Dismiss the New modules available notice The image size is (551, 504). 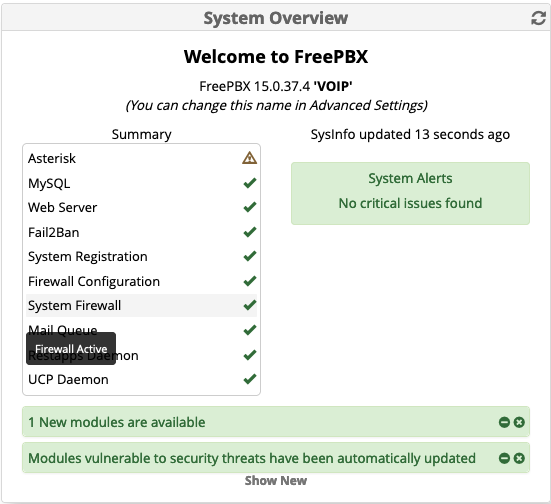(x=519, y=422)
